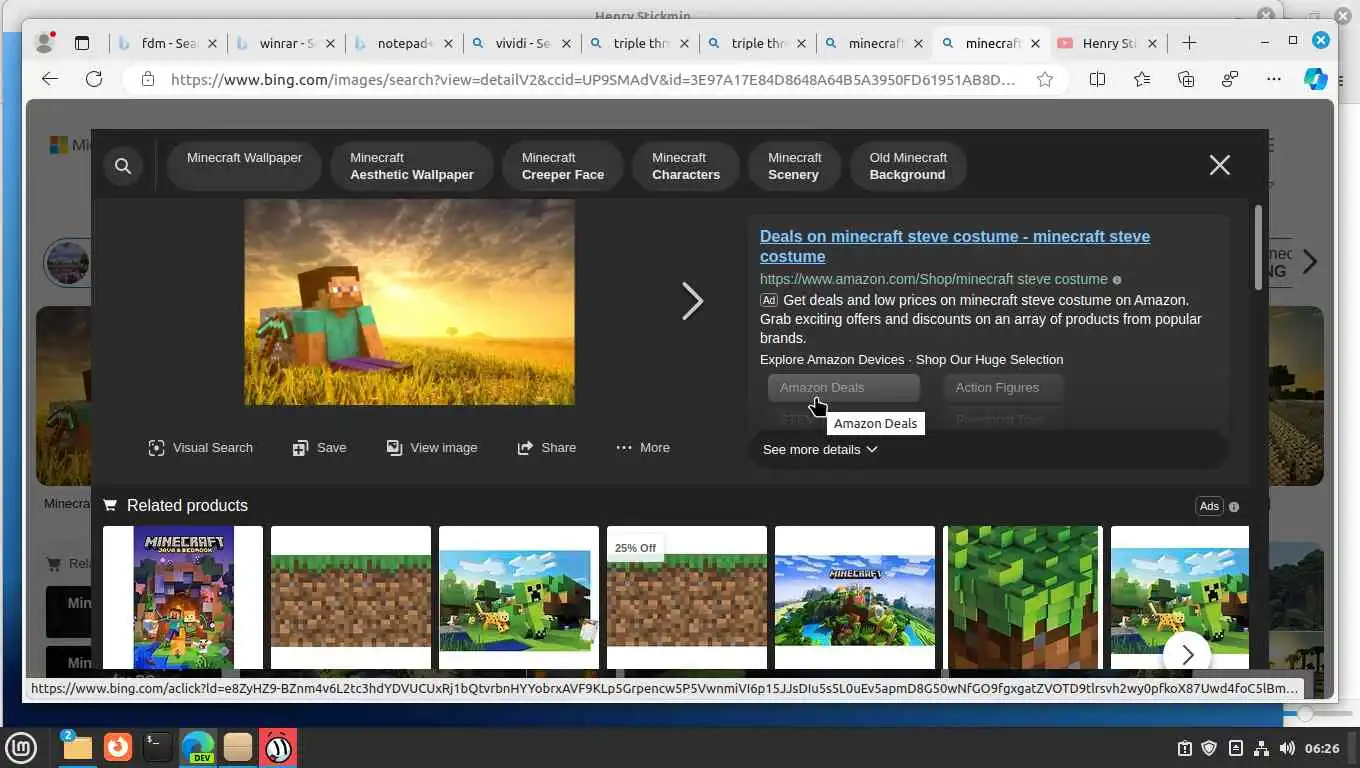Open Edge Settings and more menu
The height and width of the screenshot is (768, 1360).
[1273, 79]
